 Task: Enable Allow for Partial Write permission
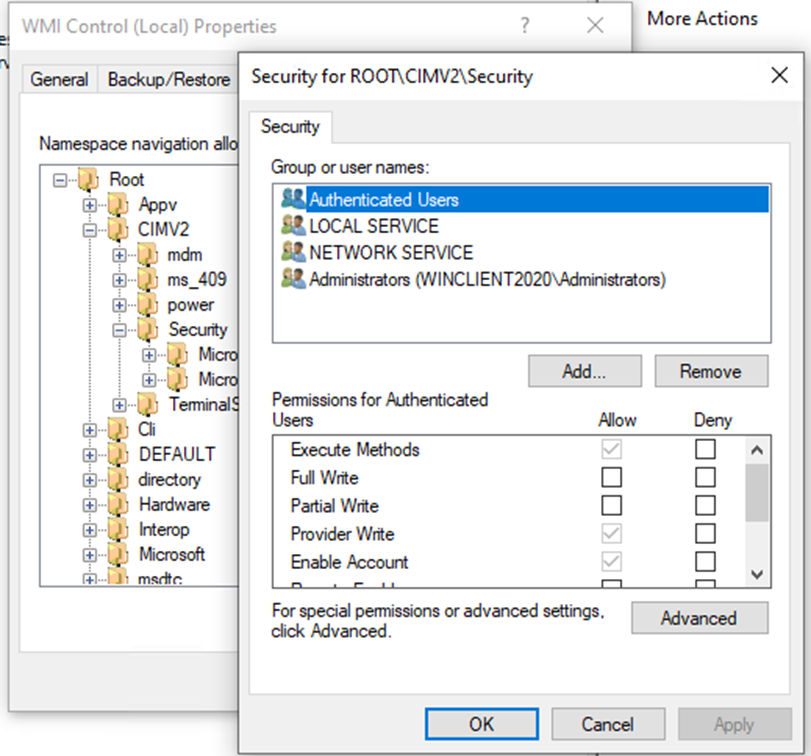pyautogui.click(x=611, y=506)
